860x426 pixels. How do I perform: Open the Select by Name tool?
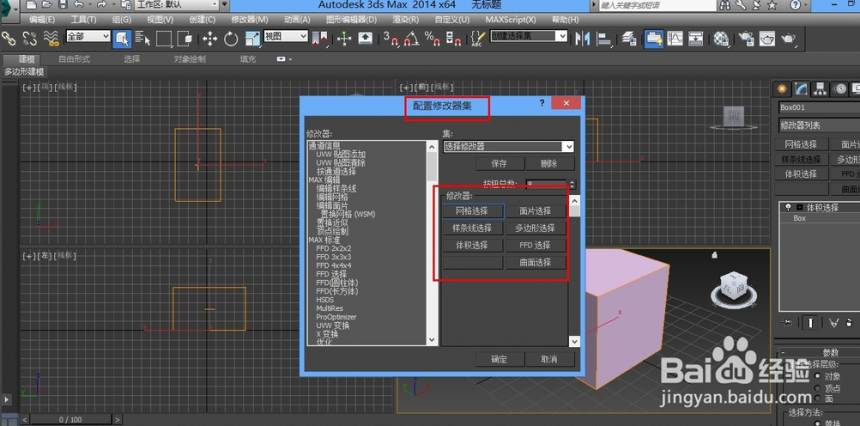point(143,39)
